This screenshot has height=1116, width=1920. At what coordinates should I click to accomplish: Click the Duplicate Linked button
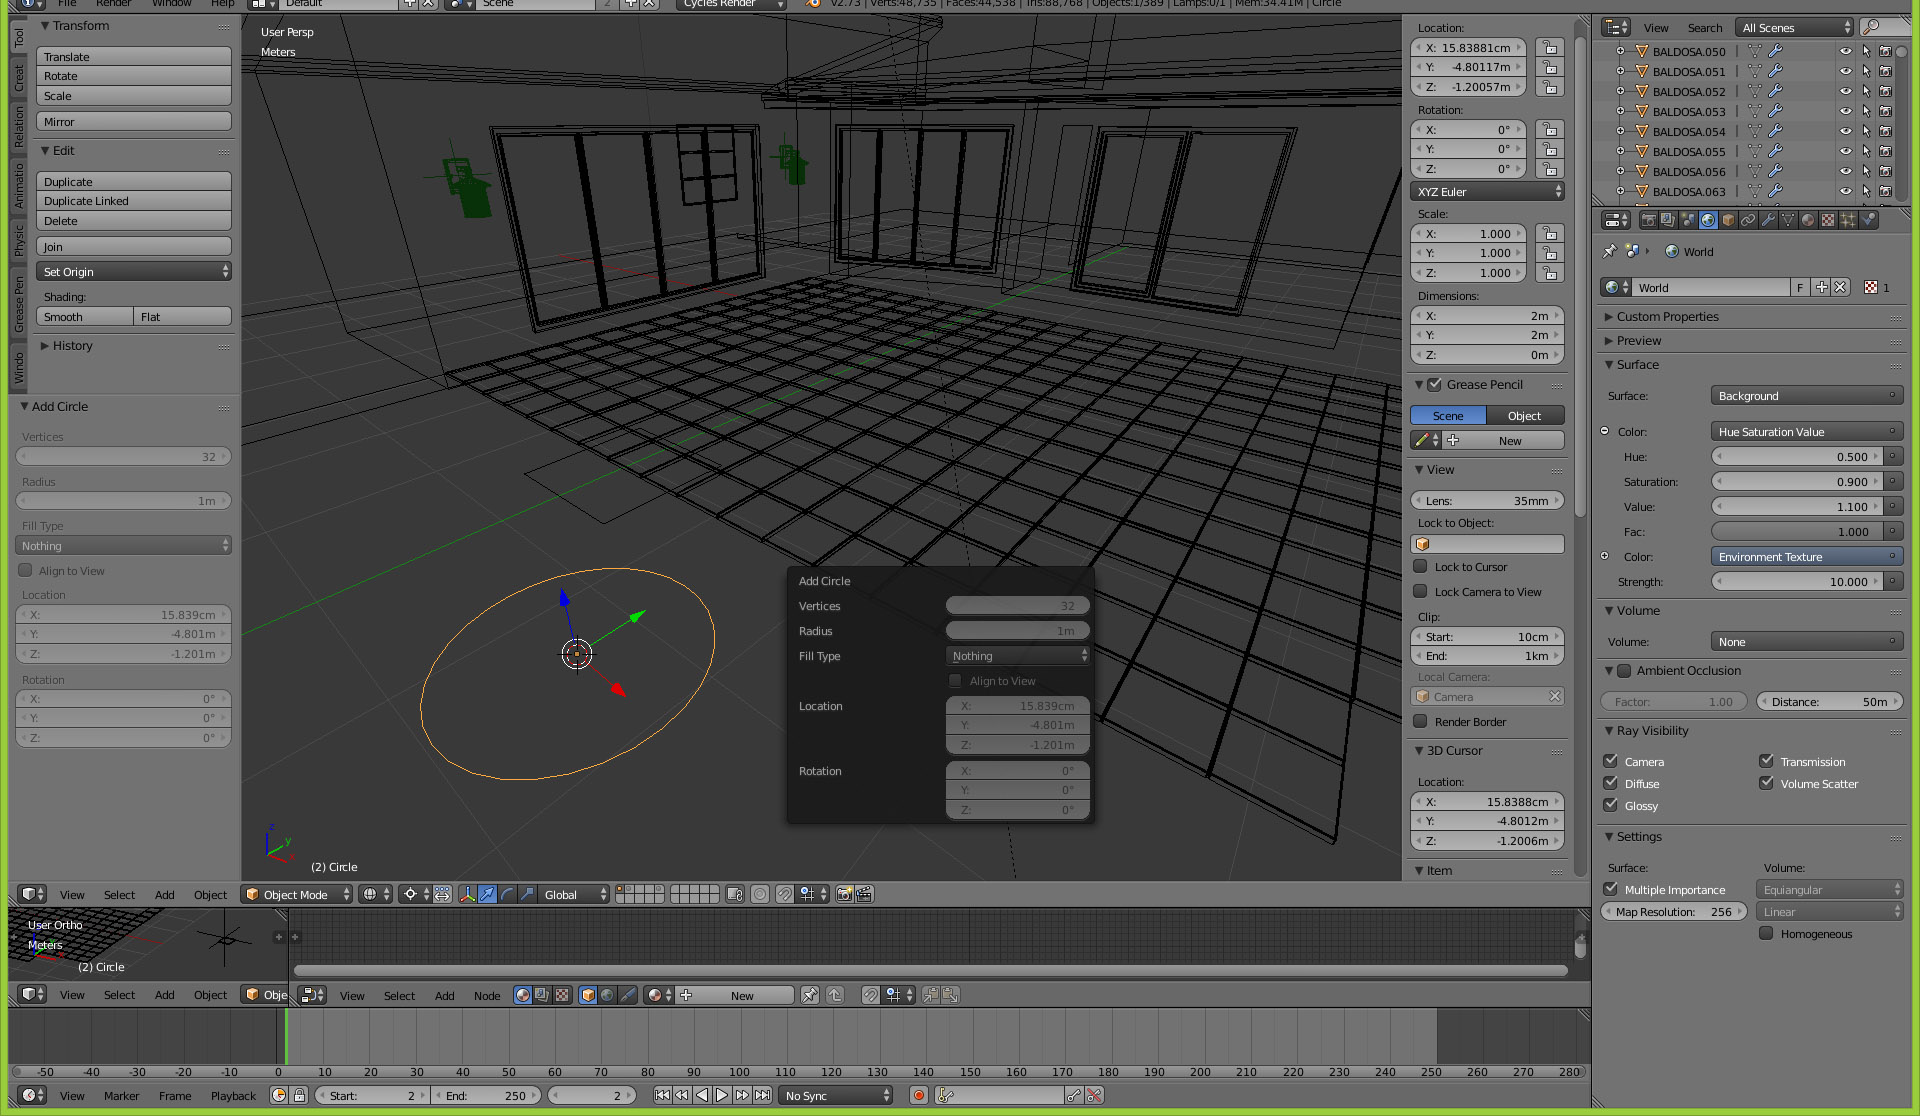pos(133,201)
